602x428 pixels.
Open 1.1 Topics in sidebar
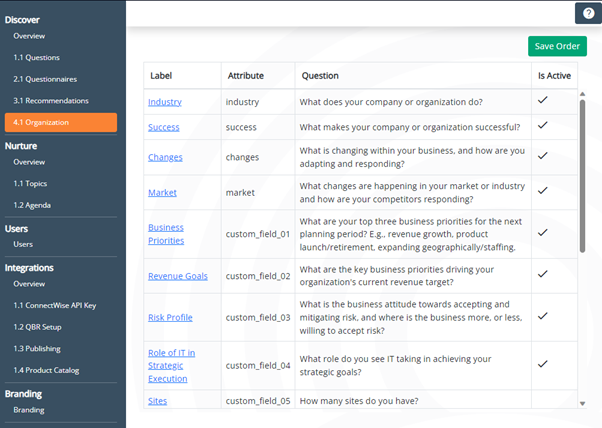click(30, 183)
